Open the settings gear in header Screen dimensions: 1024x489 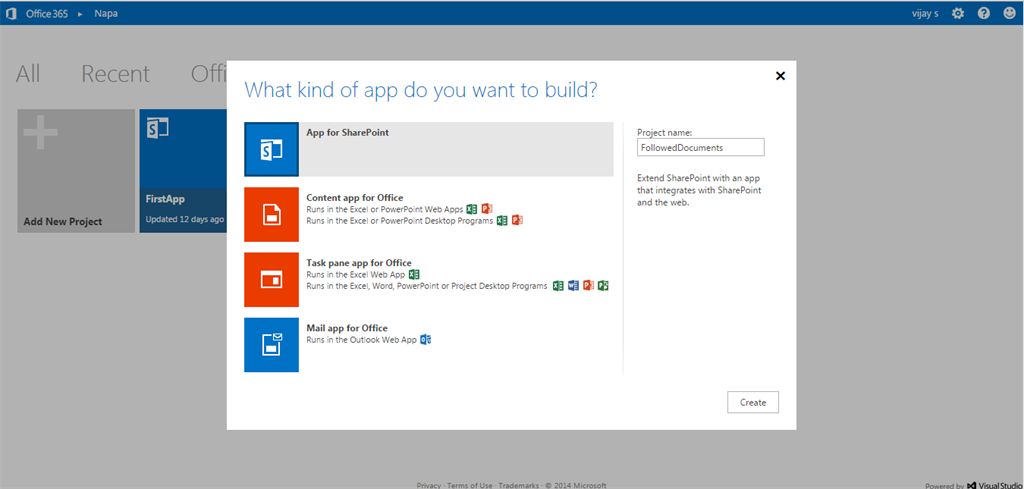[x=957, y=13]
